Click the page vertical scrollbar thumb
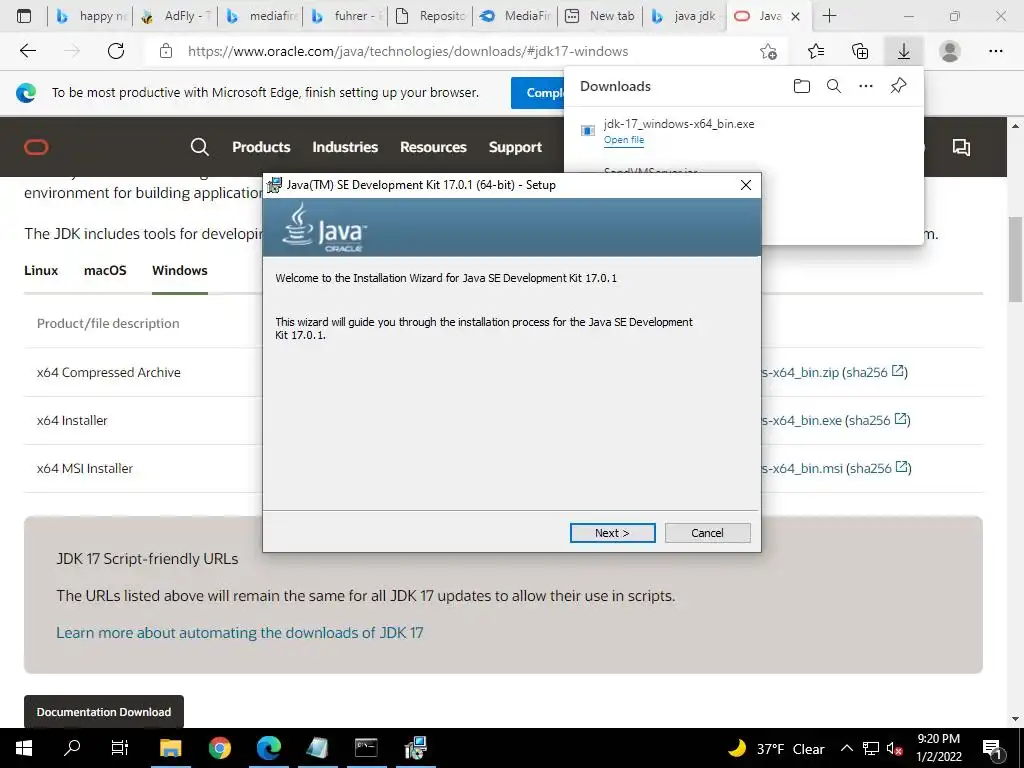 tap(1015, 259)
